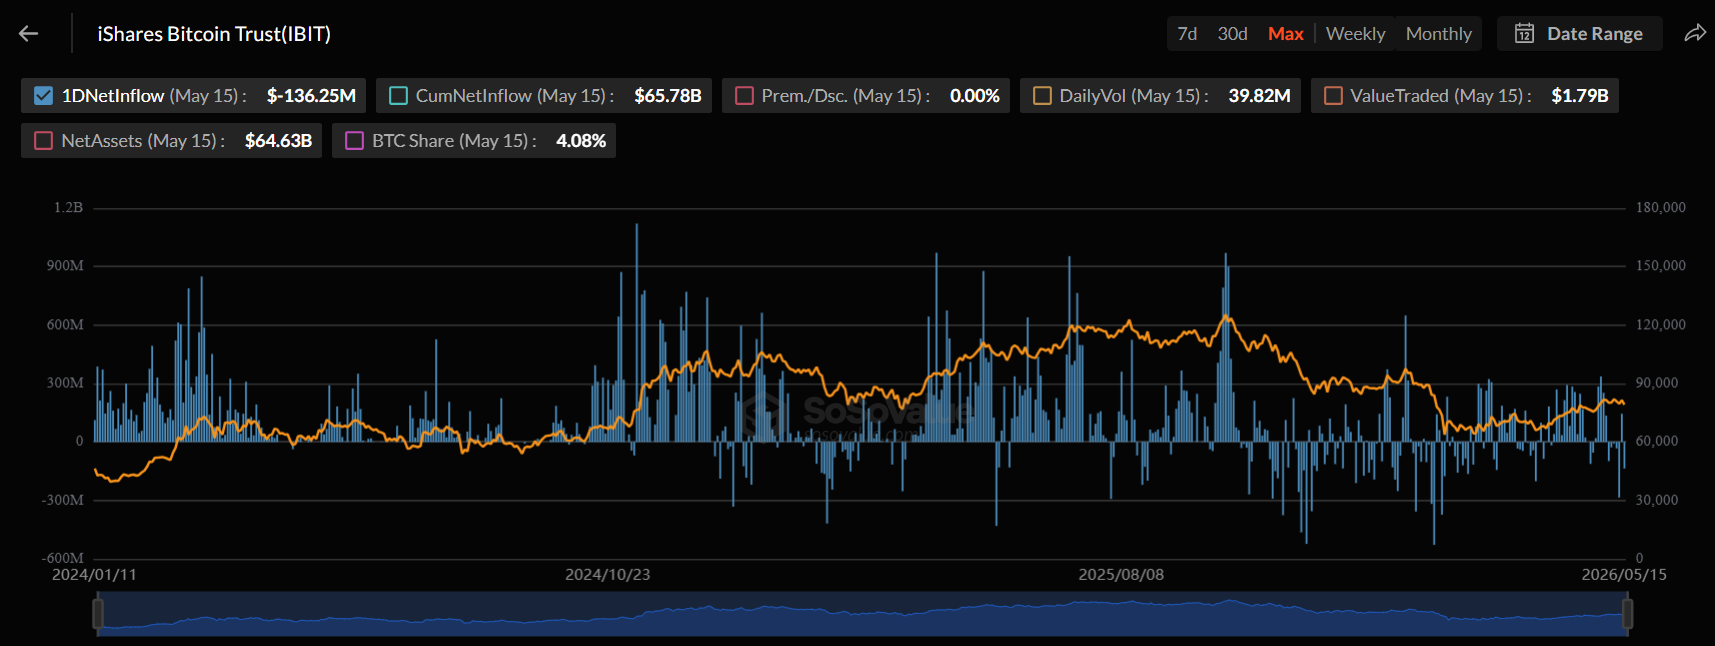The height and width of the screenshot is (646, 1715).
Task: Uncheck the 1DNetInflow checkbox
Action: (43, 96)
